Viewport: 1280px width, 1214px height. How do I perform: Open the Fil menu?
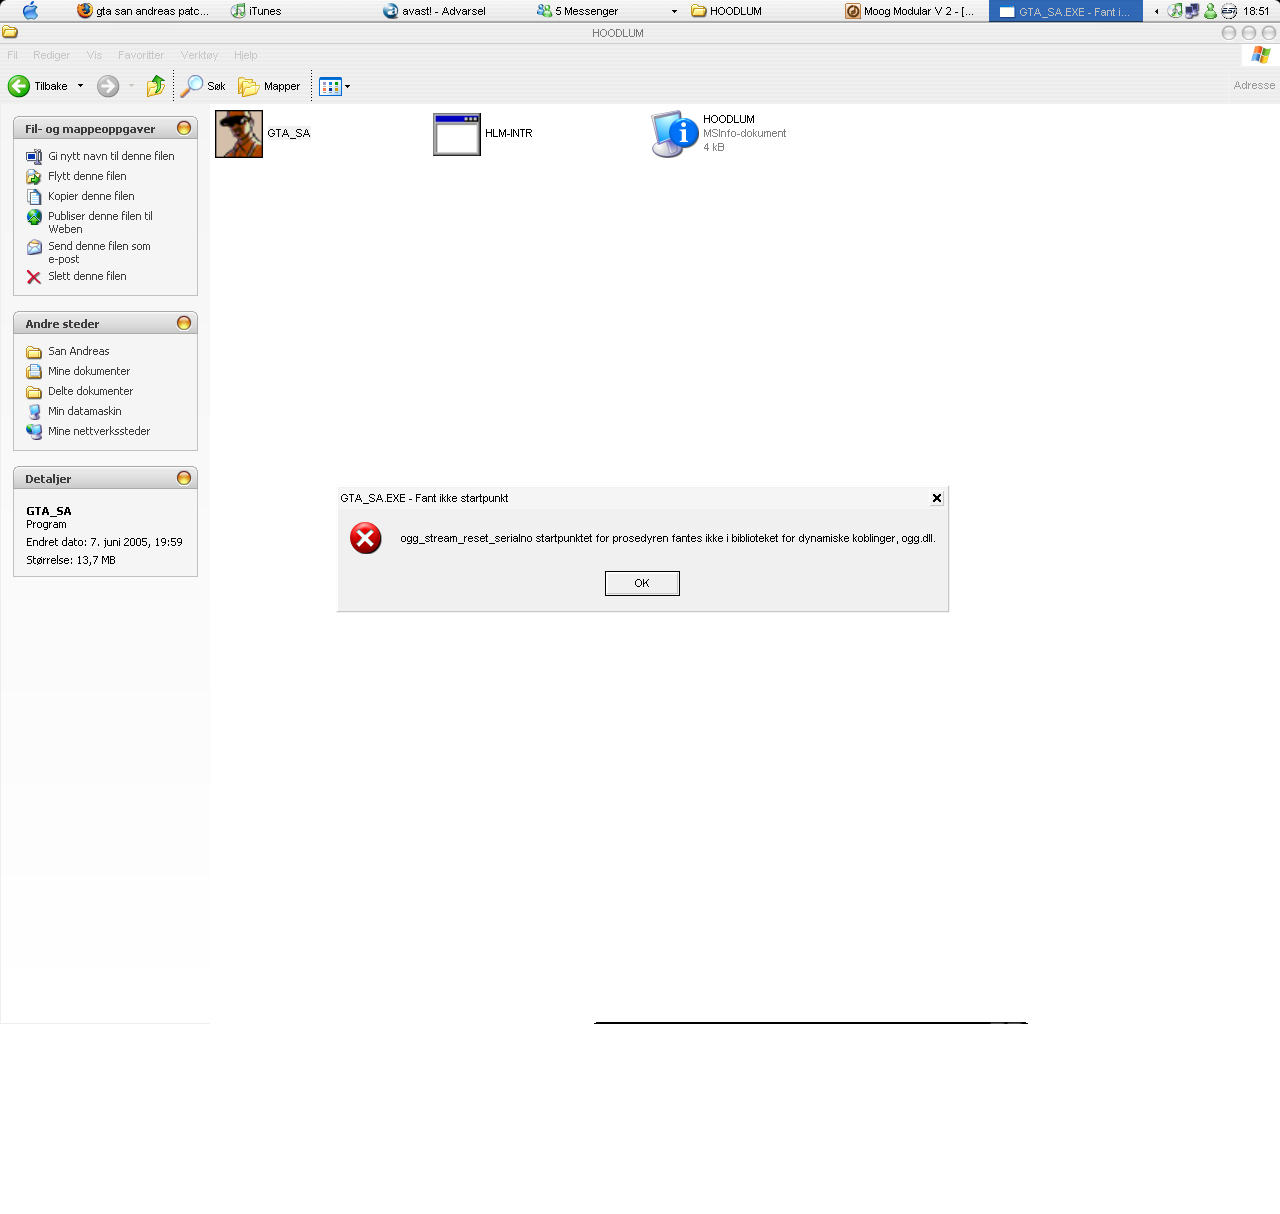(12, 55)
